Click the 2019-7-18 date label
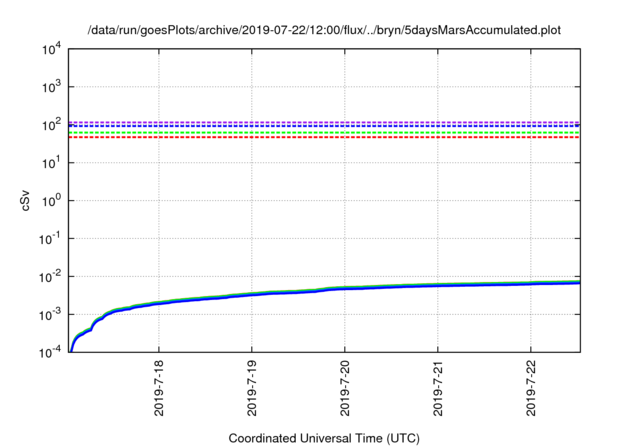The height and width of the screenshot is (448, 640). (x=158, y=388)
